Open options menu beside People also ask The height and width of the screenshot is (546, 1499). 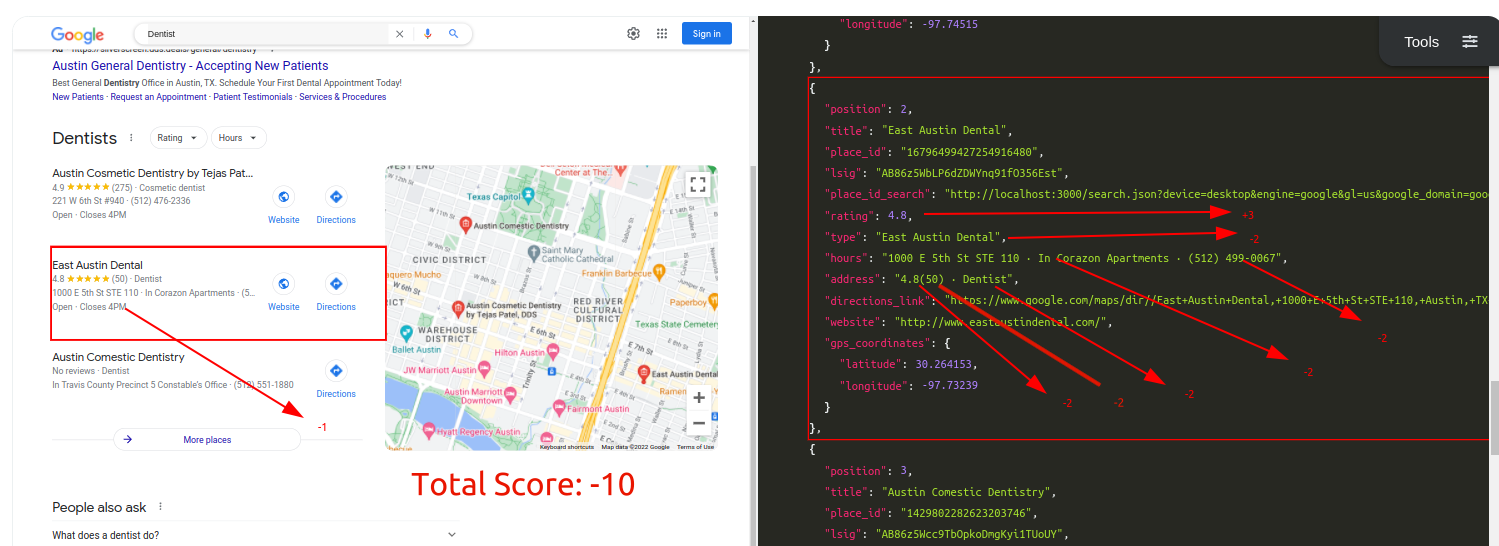(160, 507)
